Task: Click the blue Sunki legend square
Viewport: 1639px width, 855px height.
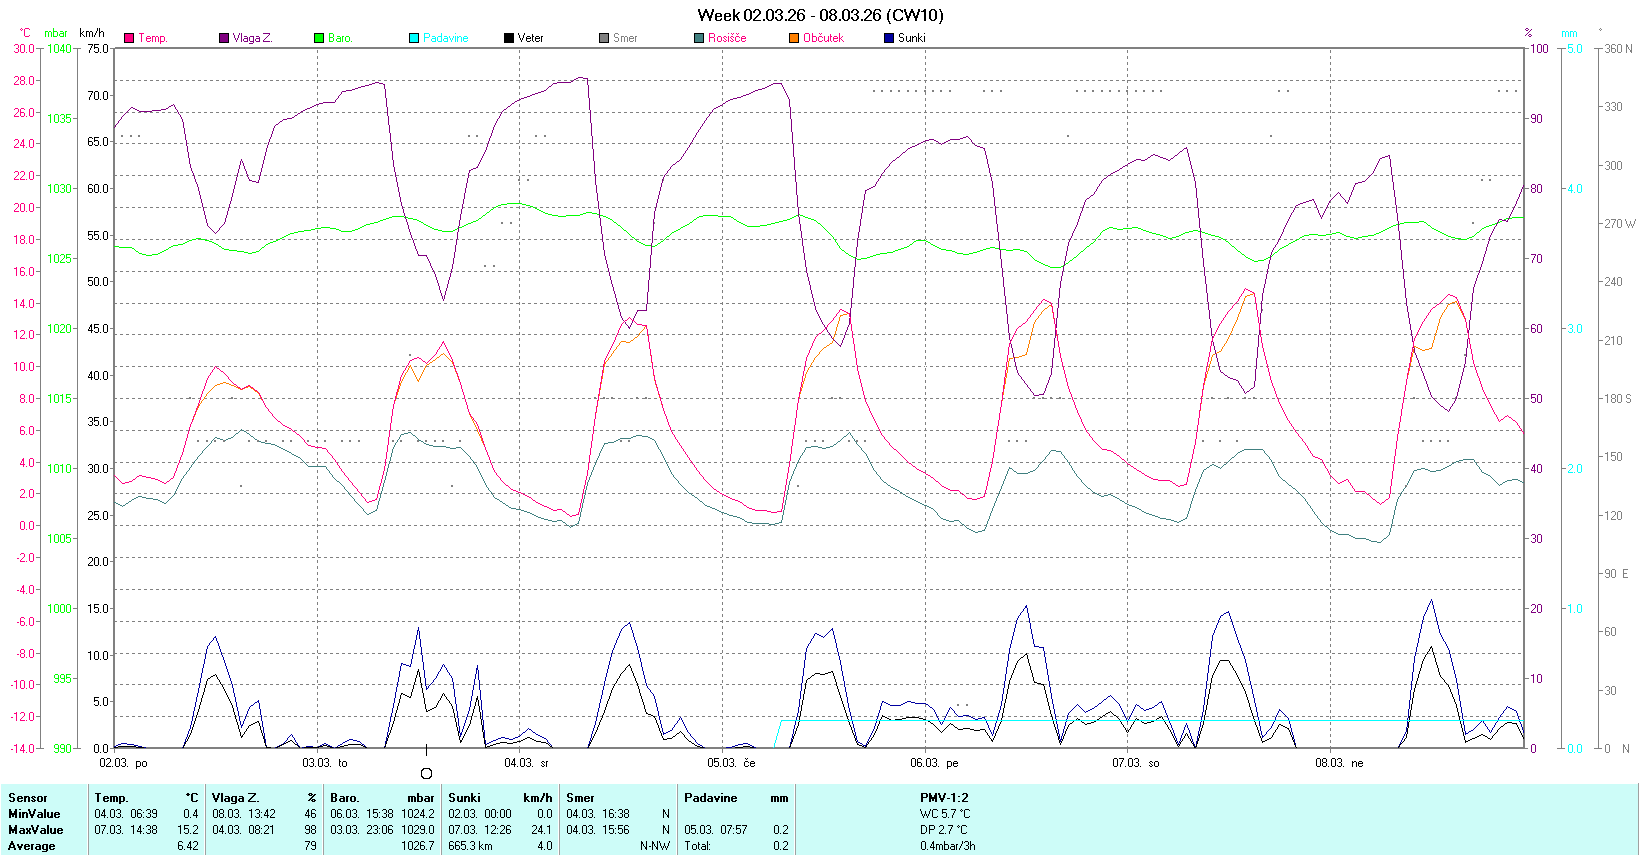Action: pos(889,38)
